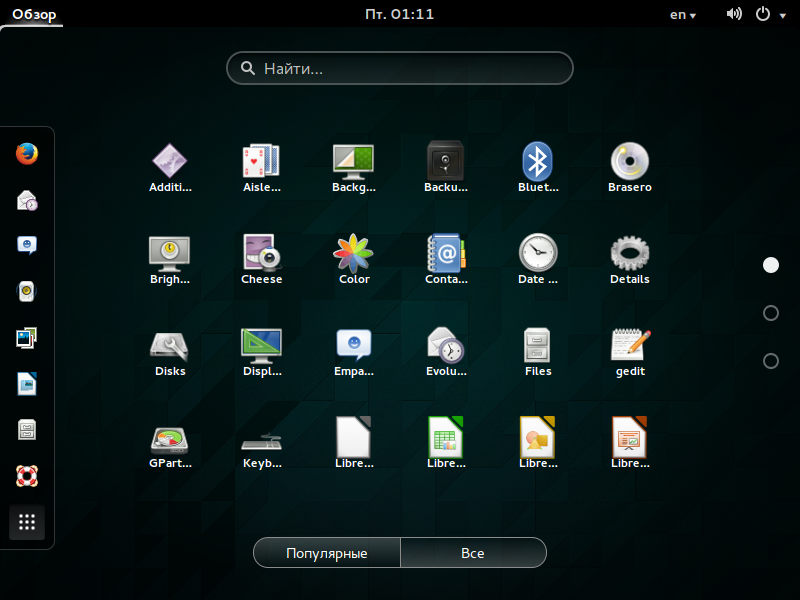
Task: Focus the Найти... search field
Action: (400, 68)
